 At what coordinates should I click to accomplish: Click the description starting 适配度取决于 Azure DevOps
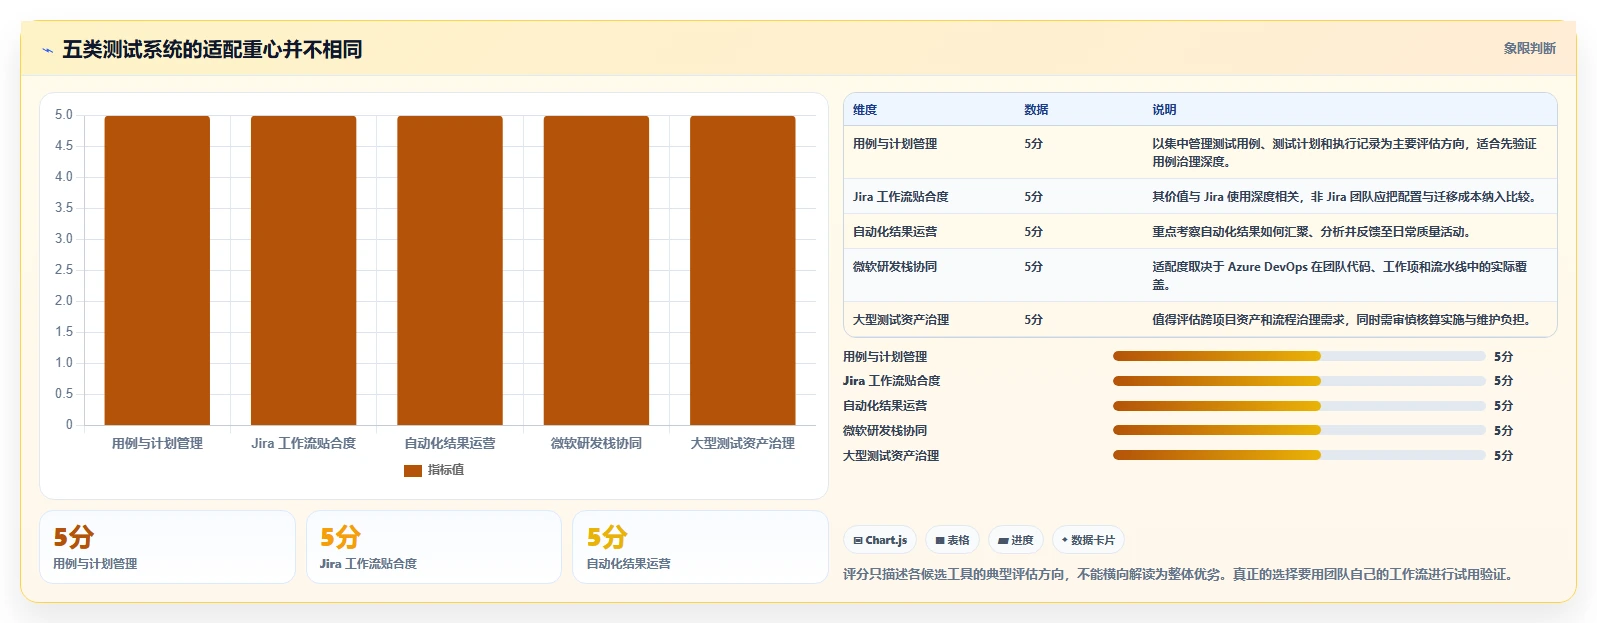pyautogui.click(x=1339, y=276)
